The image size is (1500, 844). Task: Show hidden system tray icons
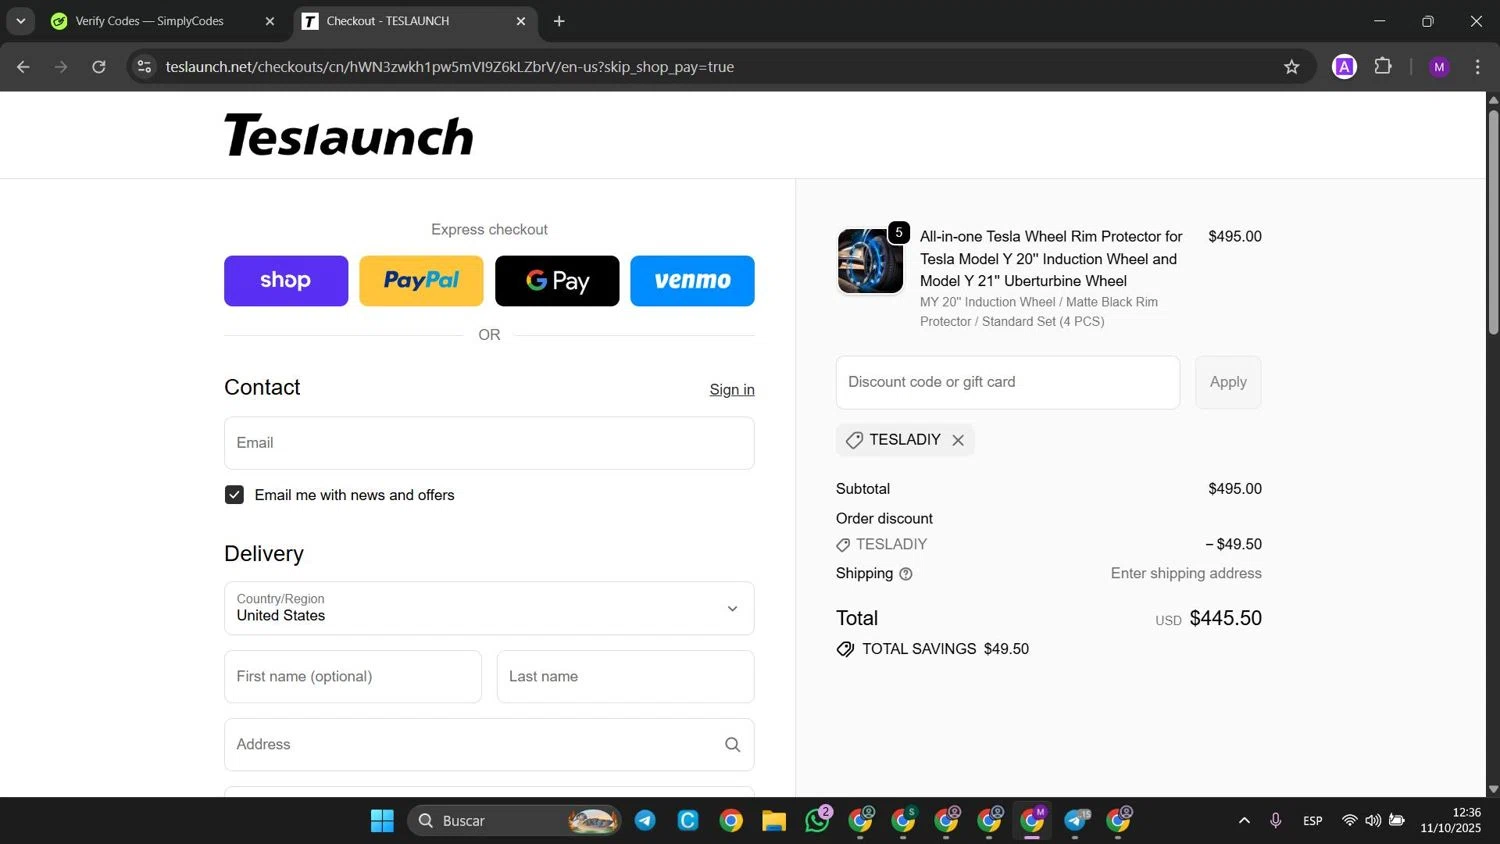click(1244, 821)
